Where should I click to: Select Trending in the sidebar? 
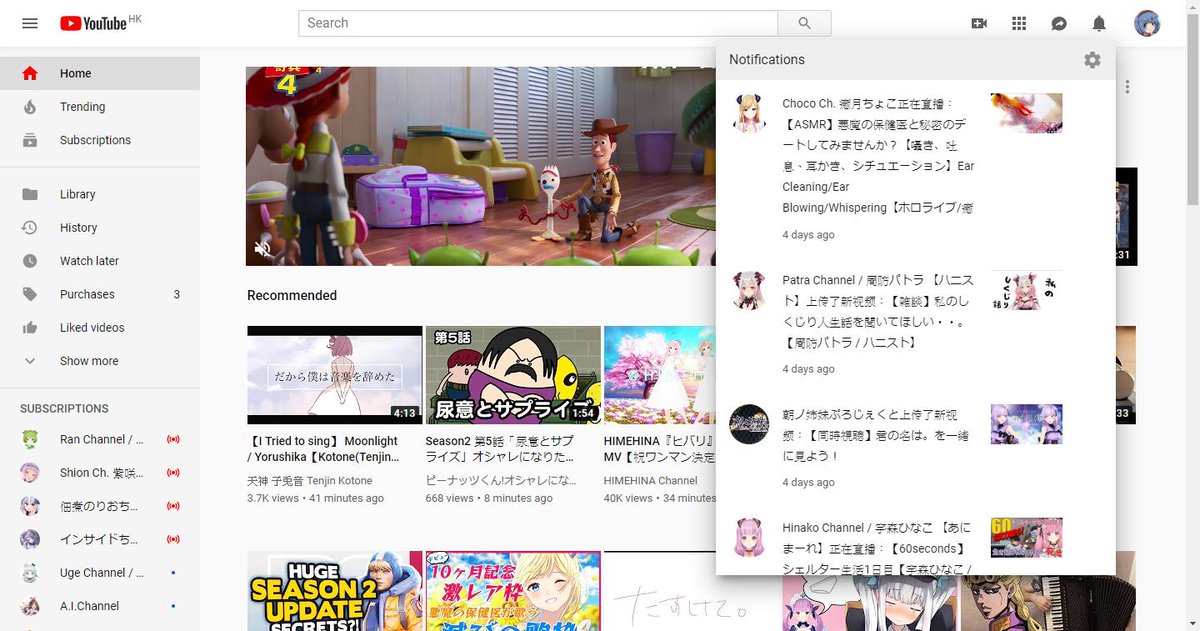tap(100, 107)
